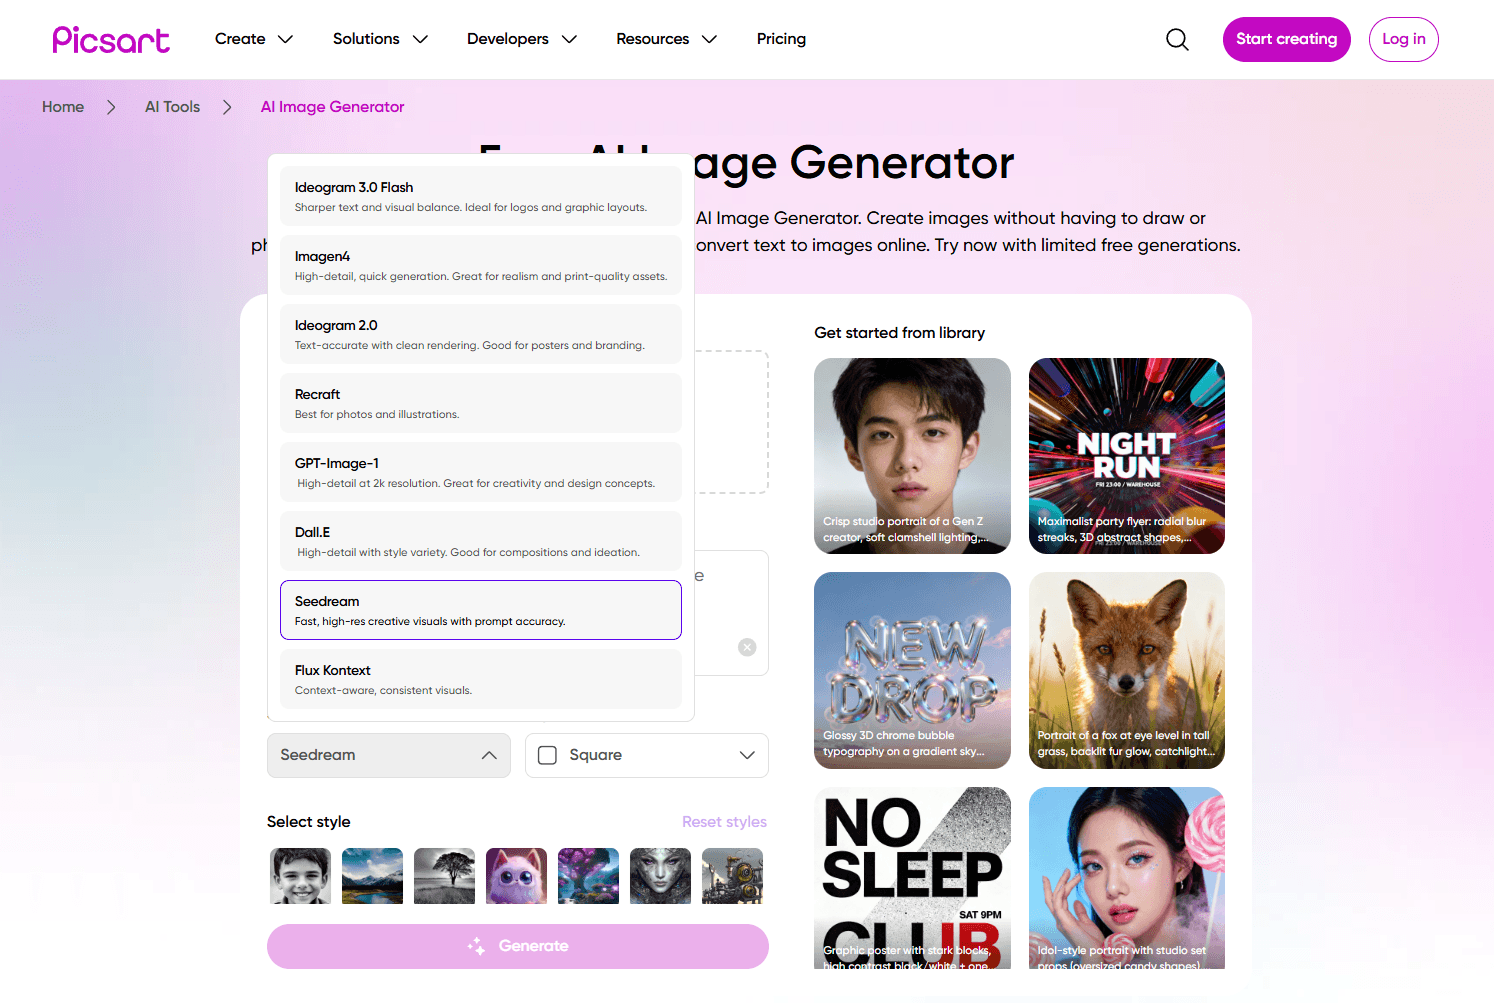This screenshot has height=1003, width=1494.
Task: Pick the Dall.E model option
Action: point(481,541)
